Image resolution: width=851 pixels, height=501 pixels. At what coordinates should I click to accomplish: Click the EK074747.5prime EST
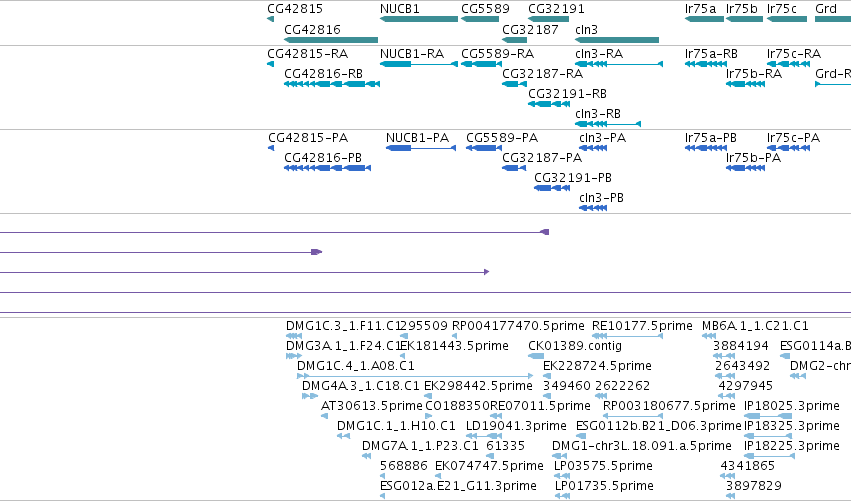point(438,476)
